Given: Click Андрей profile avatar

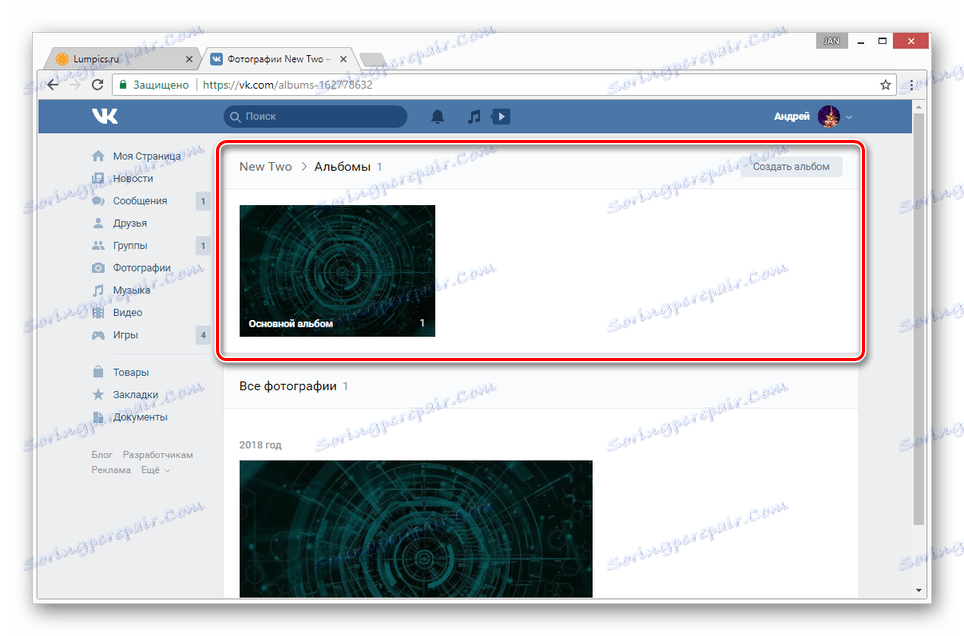Looking at the screenshot, I should click(x=828, y=116).
